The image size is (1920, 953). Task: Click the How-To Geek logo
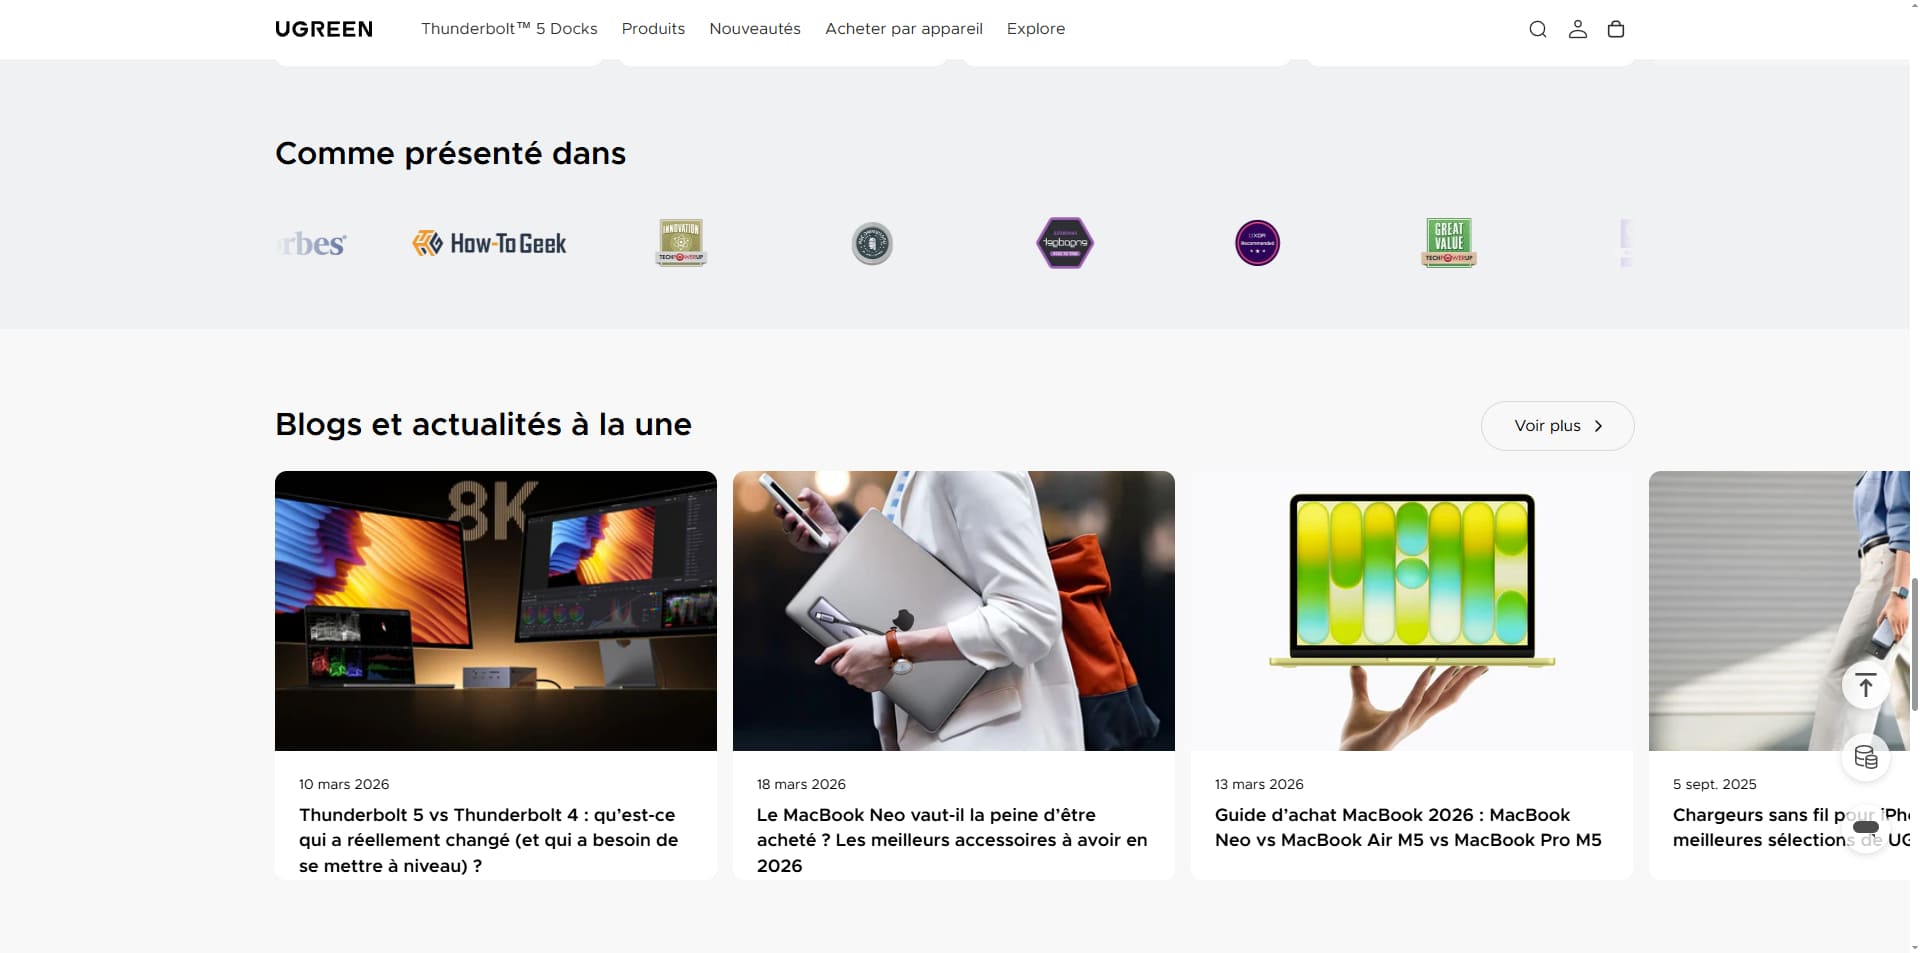pos(489,243)
